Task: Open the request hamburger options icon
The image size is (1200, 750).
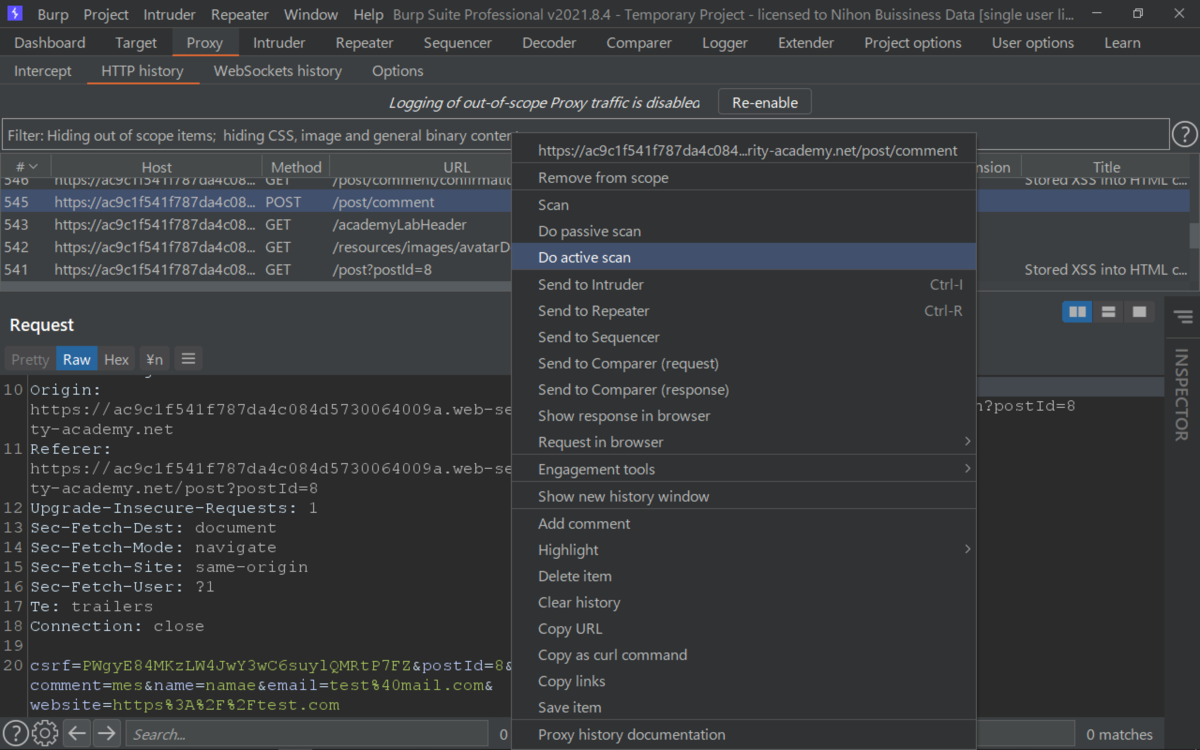Action: pos(188,359)
